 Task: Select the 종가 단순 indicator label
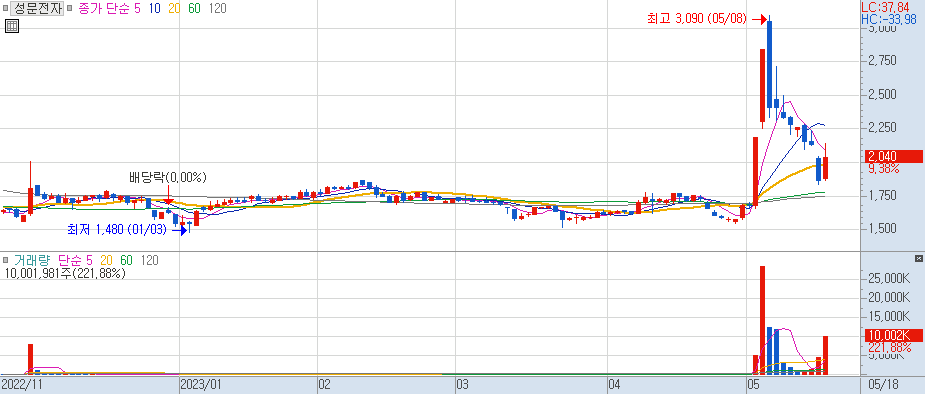[x=104, y=9]
